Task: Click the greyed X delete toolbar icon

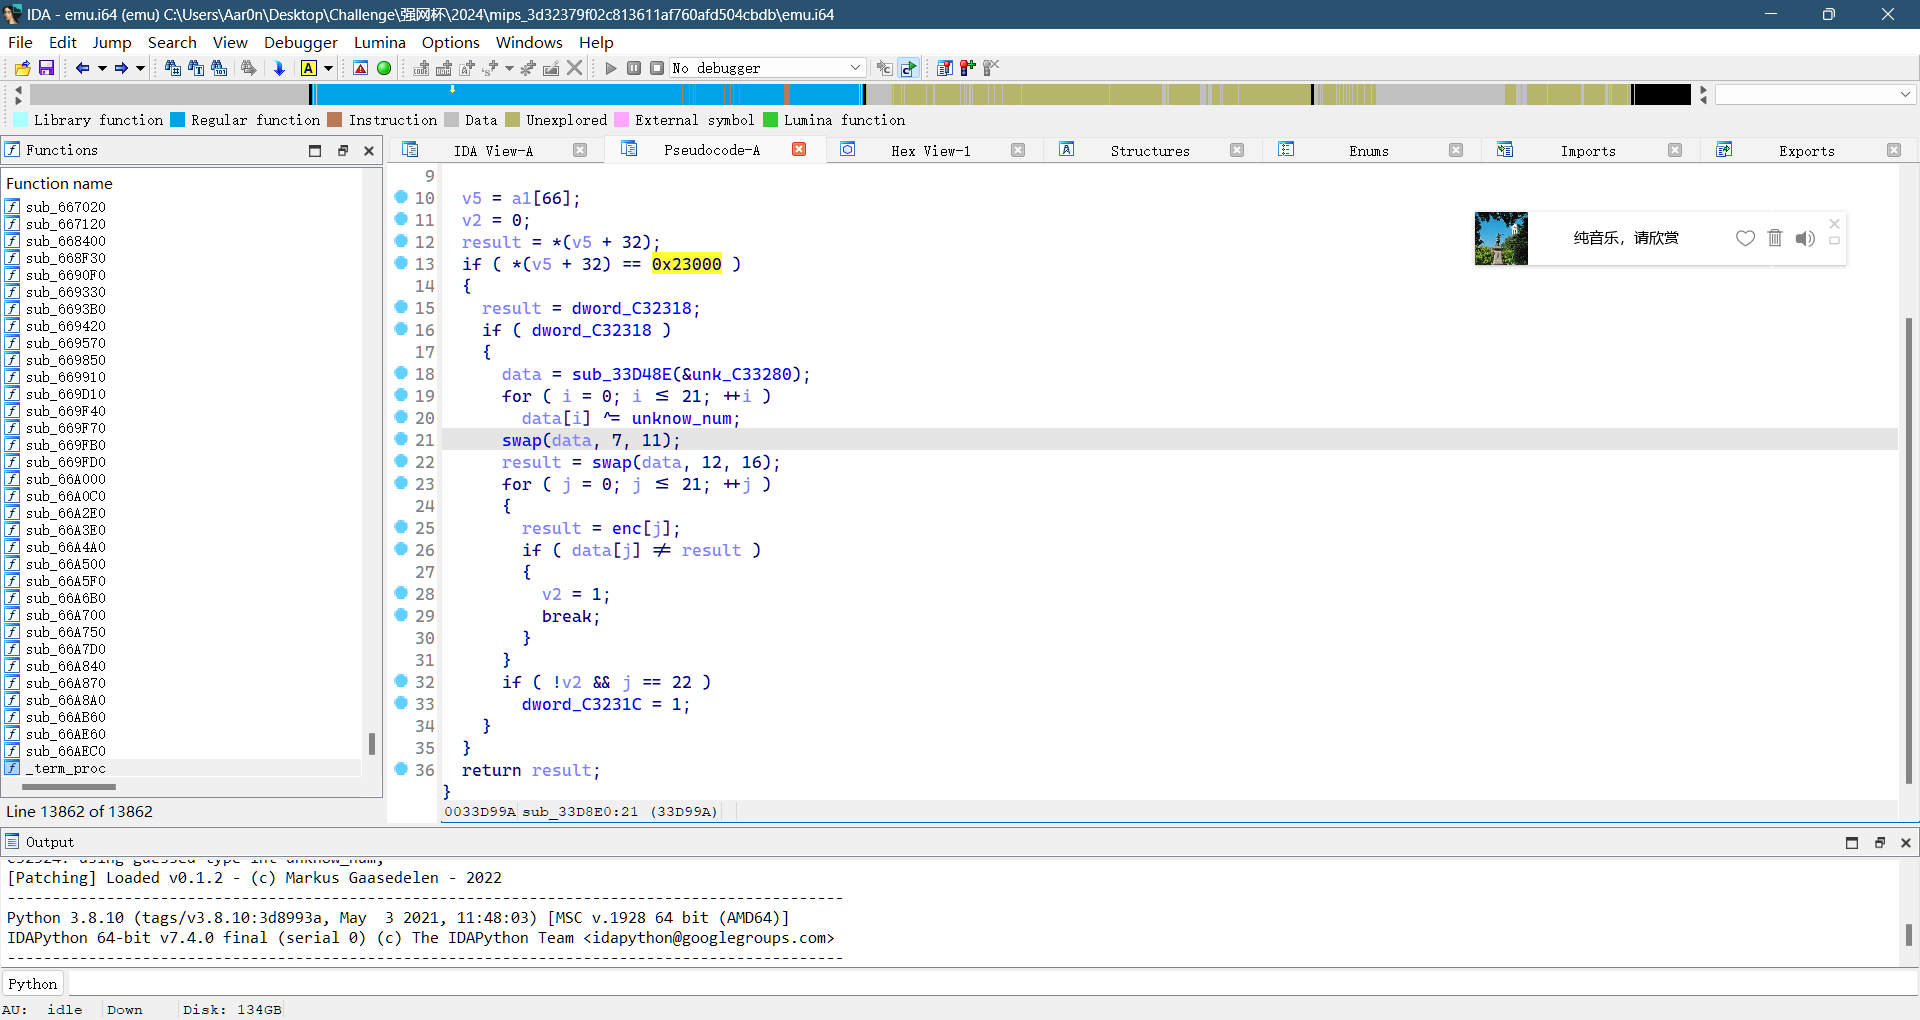Action: [x=574, y=68]
